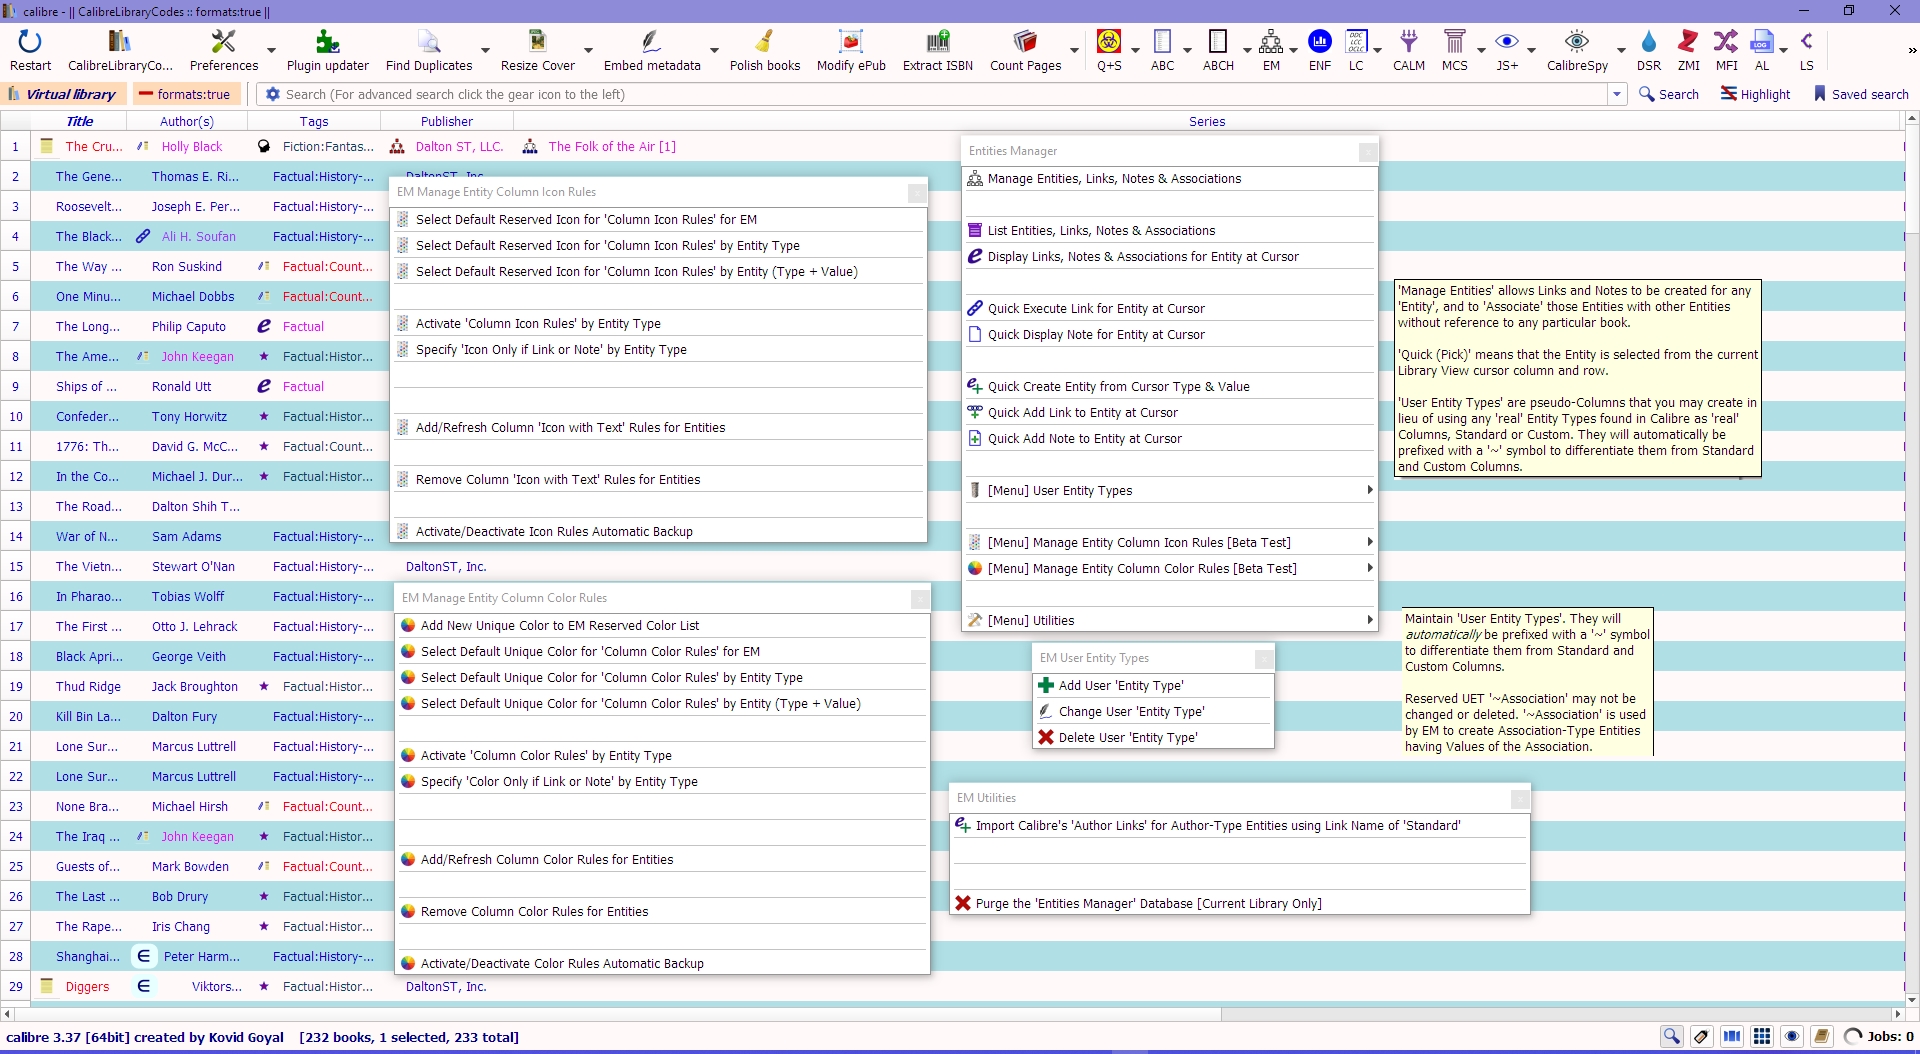Click the Embed metadata icon
1920x1054 pixels.
(x=651, y=50)
